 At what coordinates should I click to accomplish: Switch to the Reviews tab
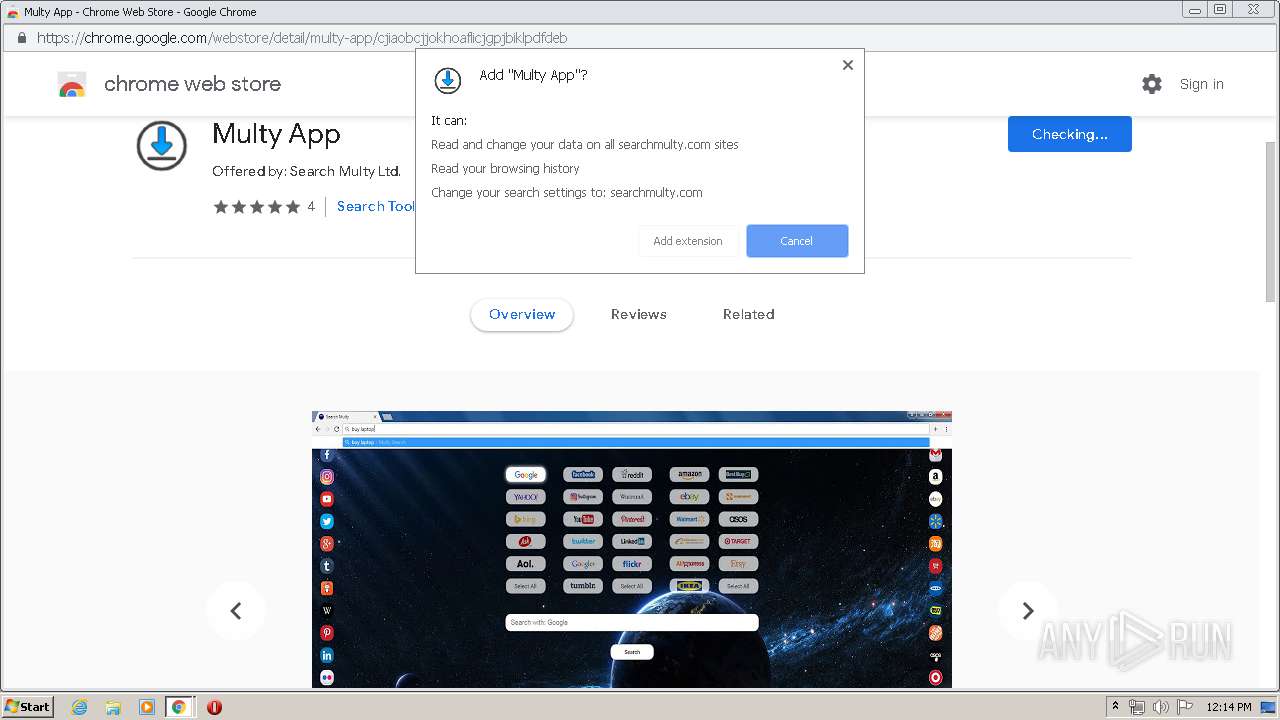point(639,314)
